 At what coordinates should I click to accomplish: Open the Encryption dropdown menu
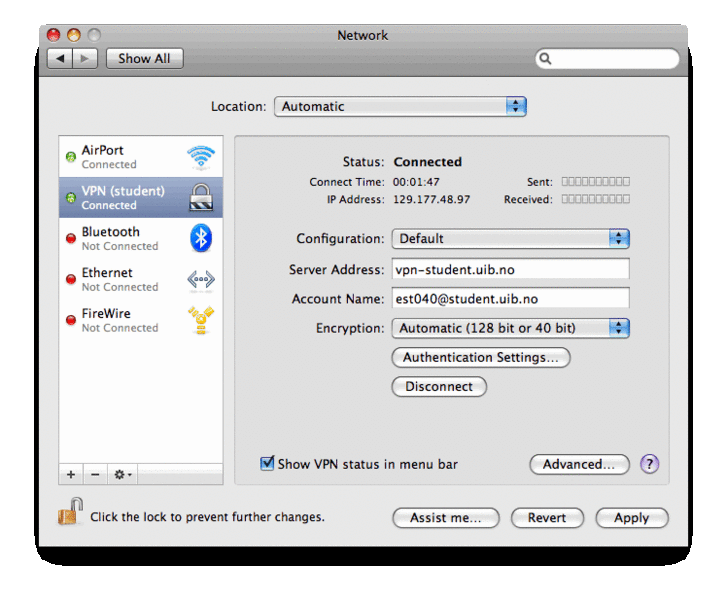[x=510, y=328]
